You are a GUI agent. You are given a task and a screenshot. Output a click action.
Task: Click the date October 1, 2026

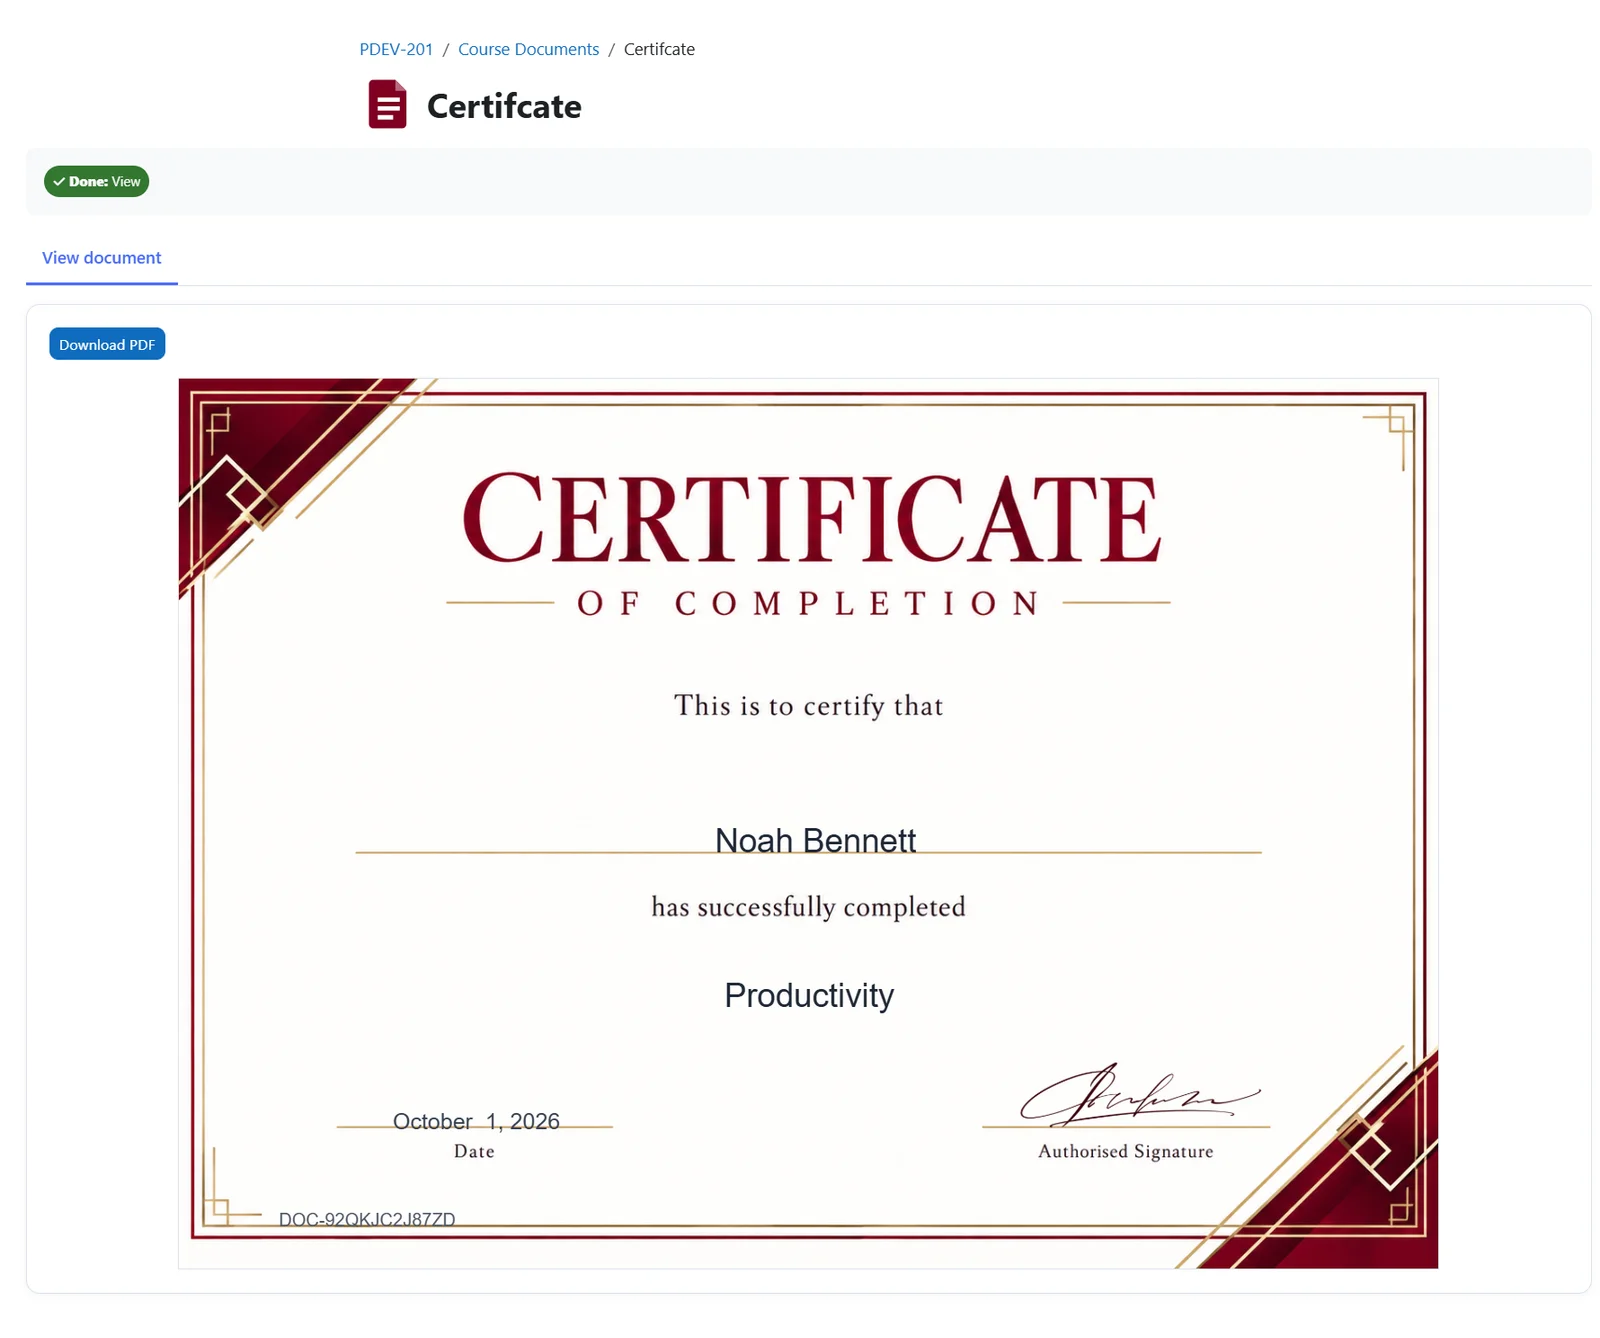pos(476,1121)
